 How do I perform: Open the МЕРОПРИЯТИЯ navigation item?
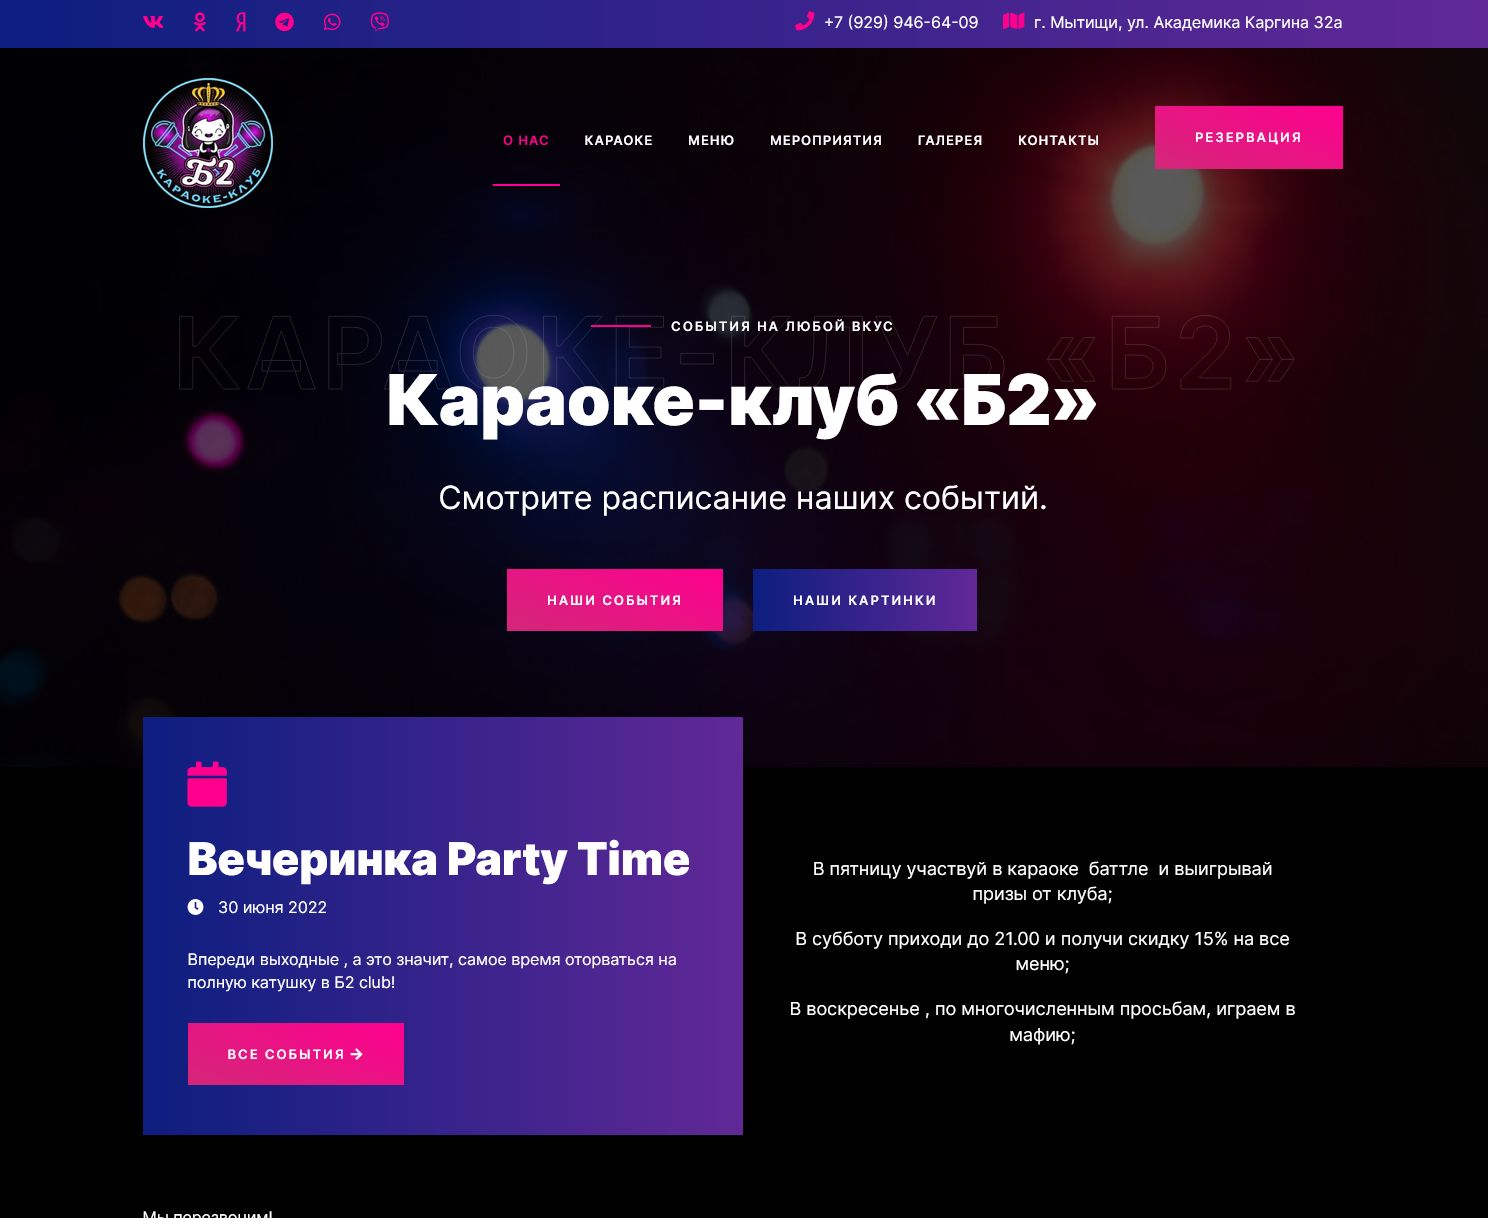(x=826, y=140)
